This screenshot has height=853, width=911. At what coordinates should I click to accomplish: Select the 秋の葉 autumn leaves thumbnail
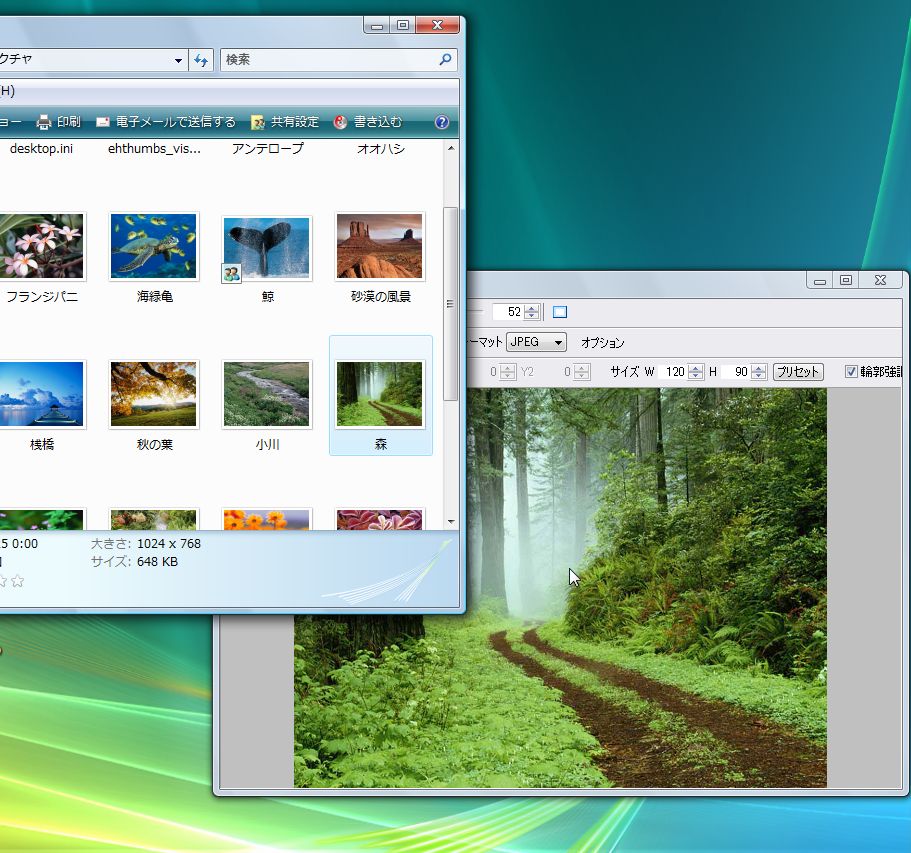click(154, 395)
